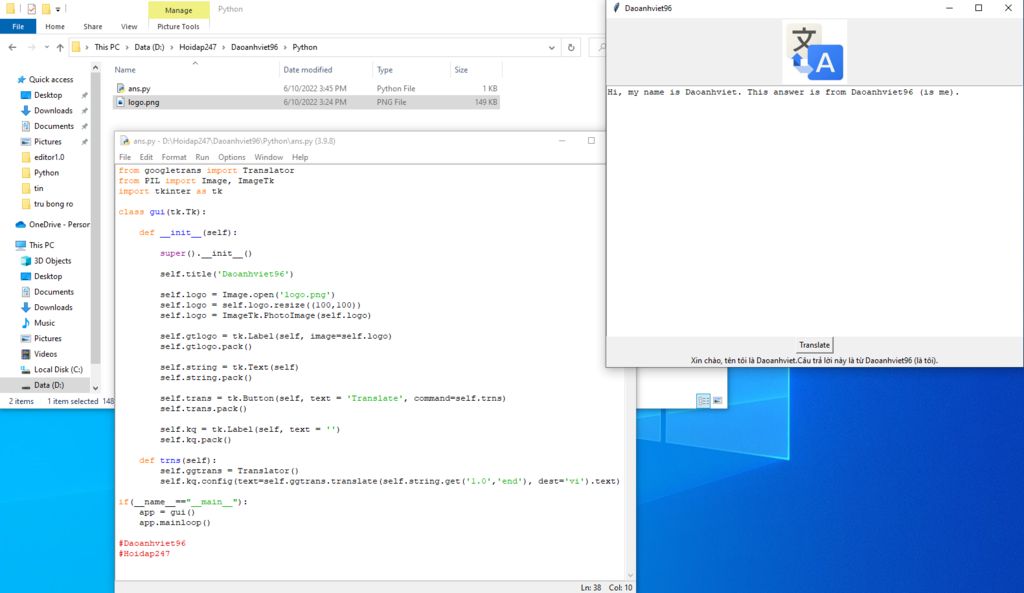The image size is (1024, 593).
Task: Click the folder icon at the start of the address bar
Action: tap(76, 47)
